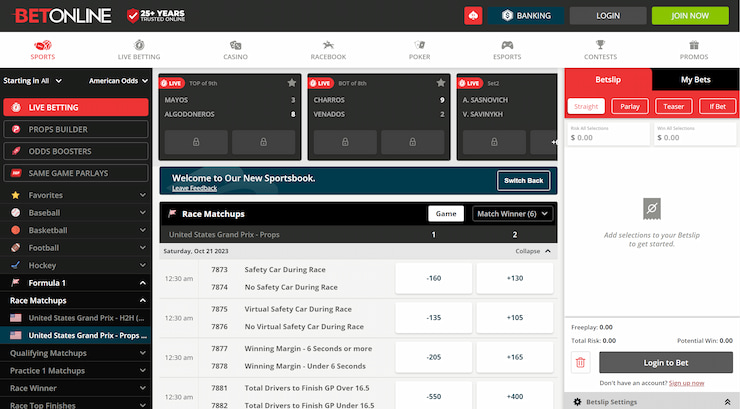
Task: Click the Switch Back button
Action: (523, 181)
